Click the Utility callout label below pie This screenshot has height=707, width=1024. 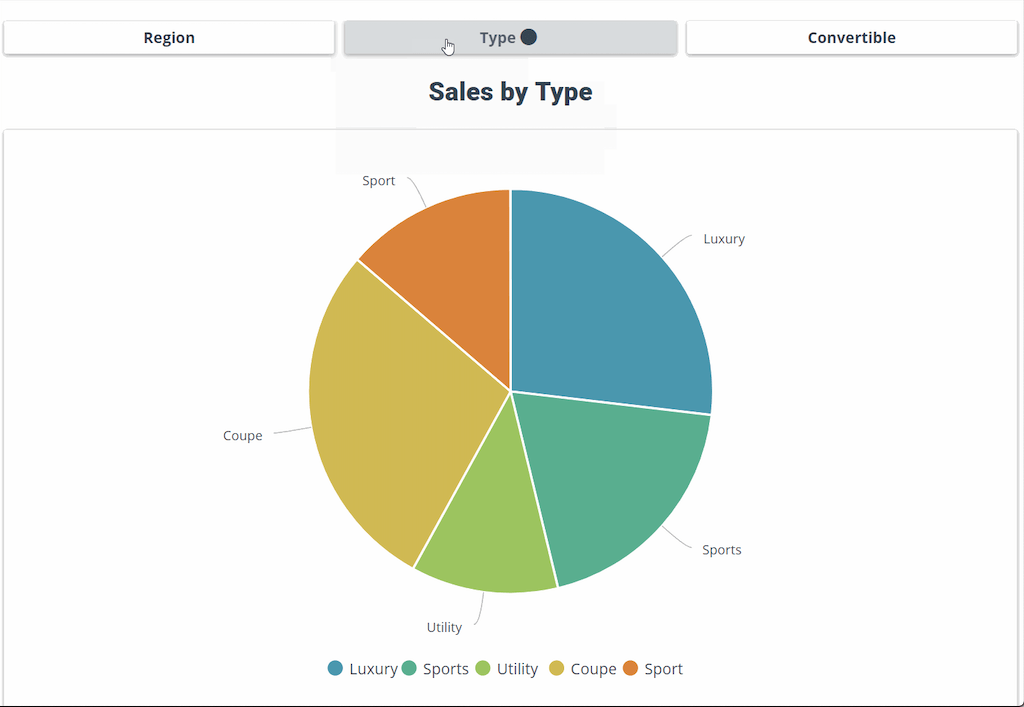point(444,627)
